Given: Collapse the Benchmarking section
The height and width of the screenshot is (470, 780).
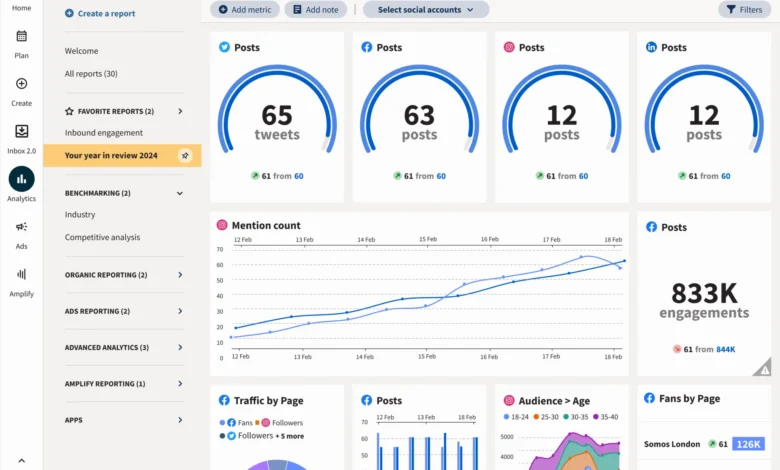Looking at the screenshot, I should tap(180, 193).
